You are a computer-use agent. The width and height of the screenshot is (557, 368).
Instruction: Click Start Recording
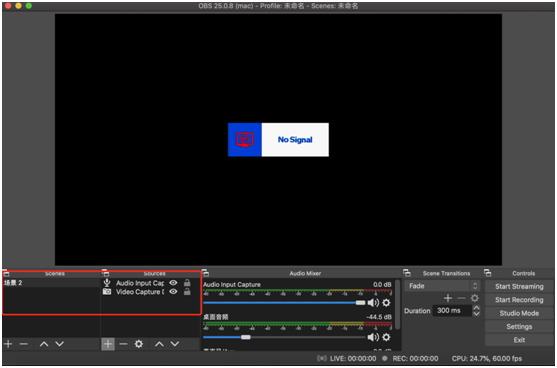[519, 300]
